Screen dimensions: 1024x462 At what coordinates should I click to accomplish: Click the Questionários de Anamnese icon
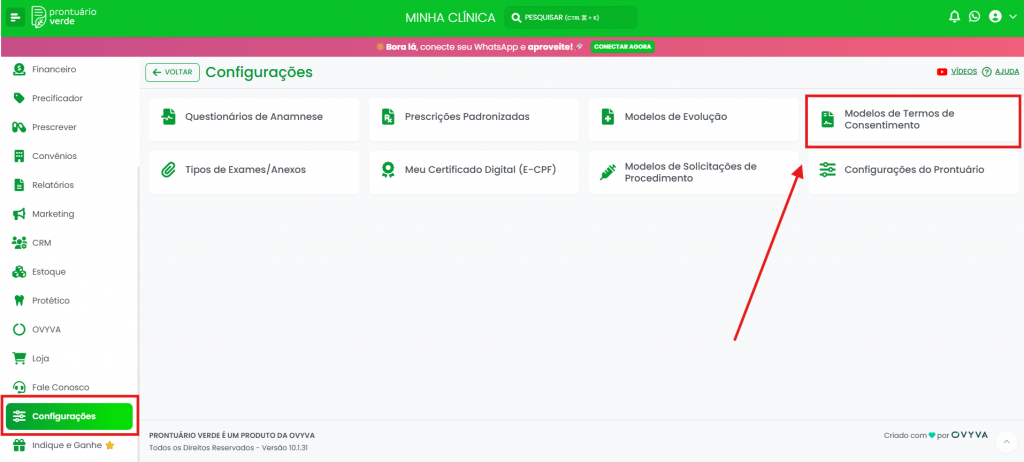point(168,117)
